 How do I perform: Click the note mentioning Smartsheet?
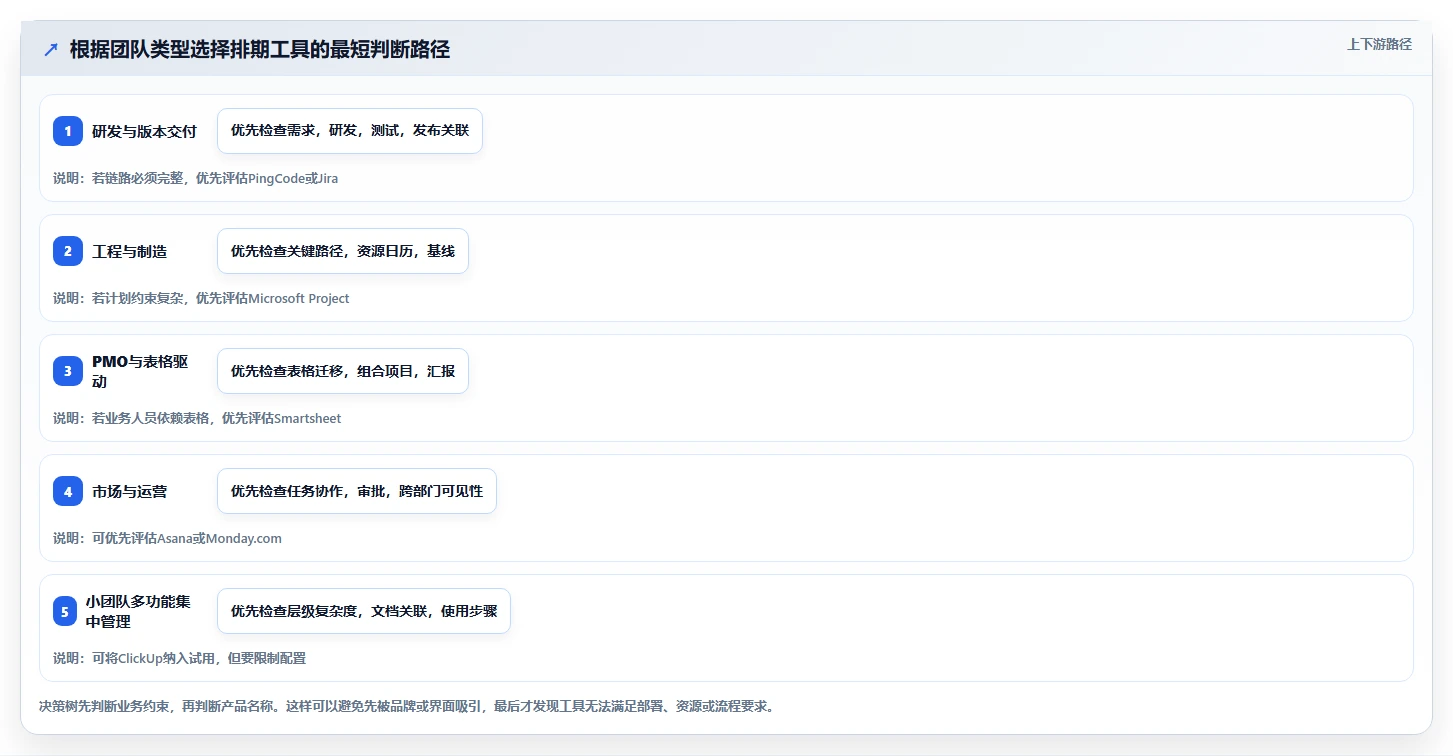click(197, 418)
